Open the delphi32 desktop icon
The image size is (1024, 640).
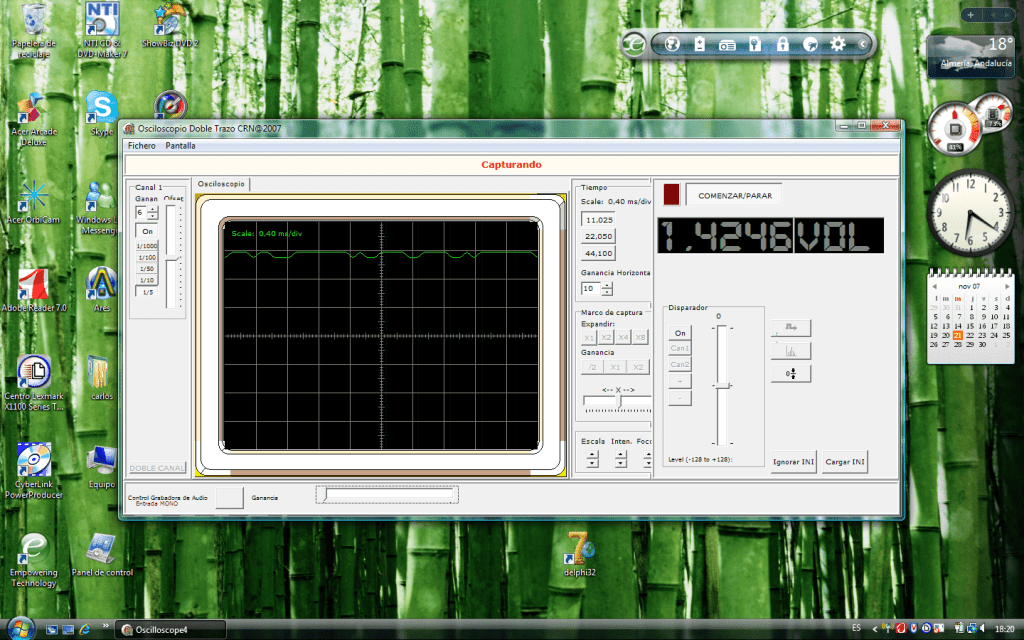[x=580, y=545]
